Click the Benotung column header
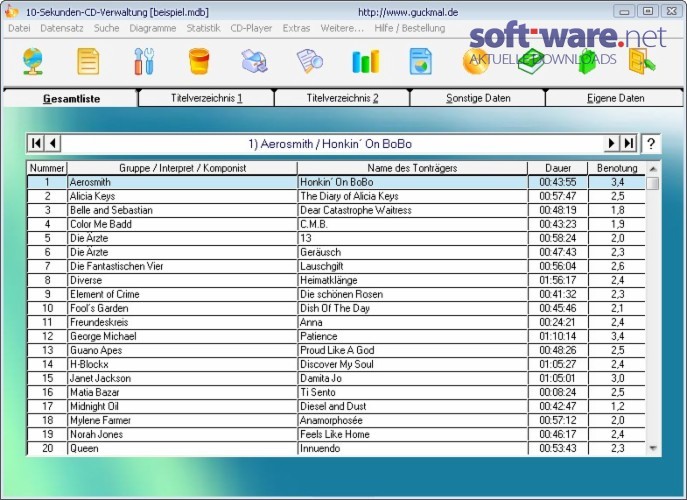Viewport: 687px width, 500px height. click(617, 168)
